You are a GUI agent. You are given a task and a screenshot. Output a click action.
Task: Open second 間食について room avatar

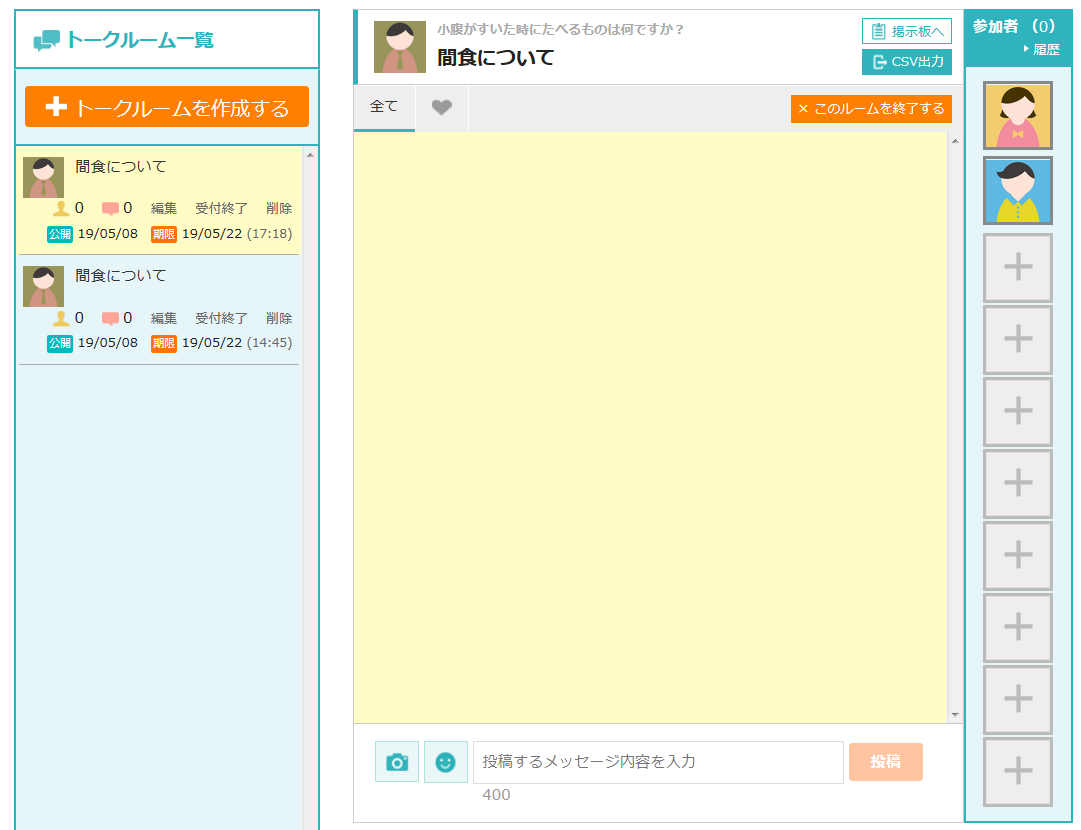click(x=43, y=287)
